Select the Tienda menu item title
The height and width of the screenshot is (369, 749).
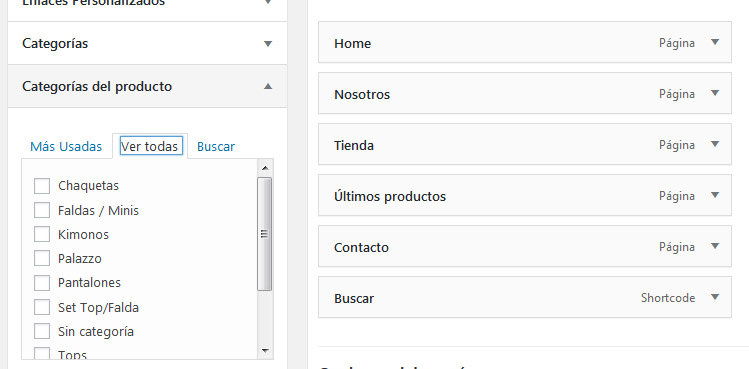point(354,145)
